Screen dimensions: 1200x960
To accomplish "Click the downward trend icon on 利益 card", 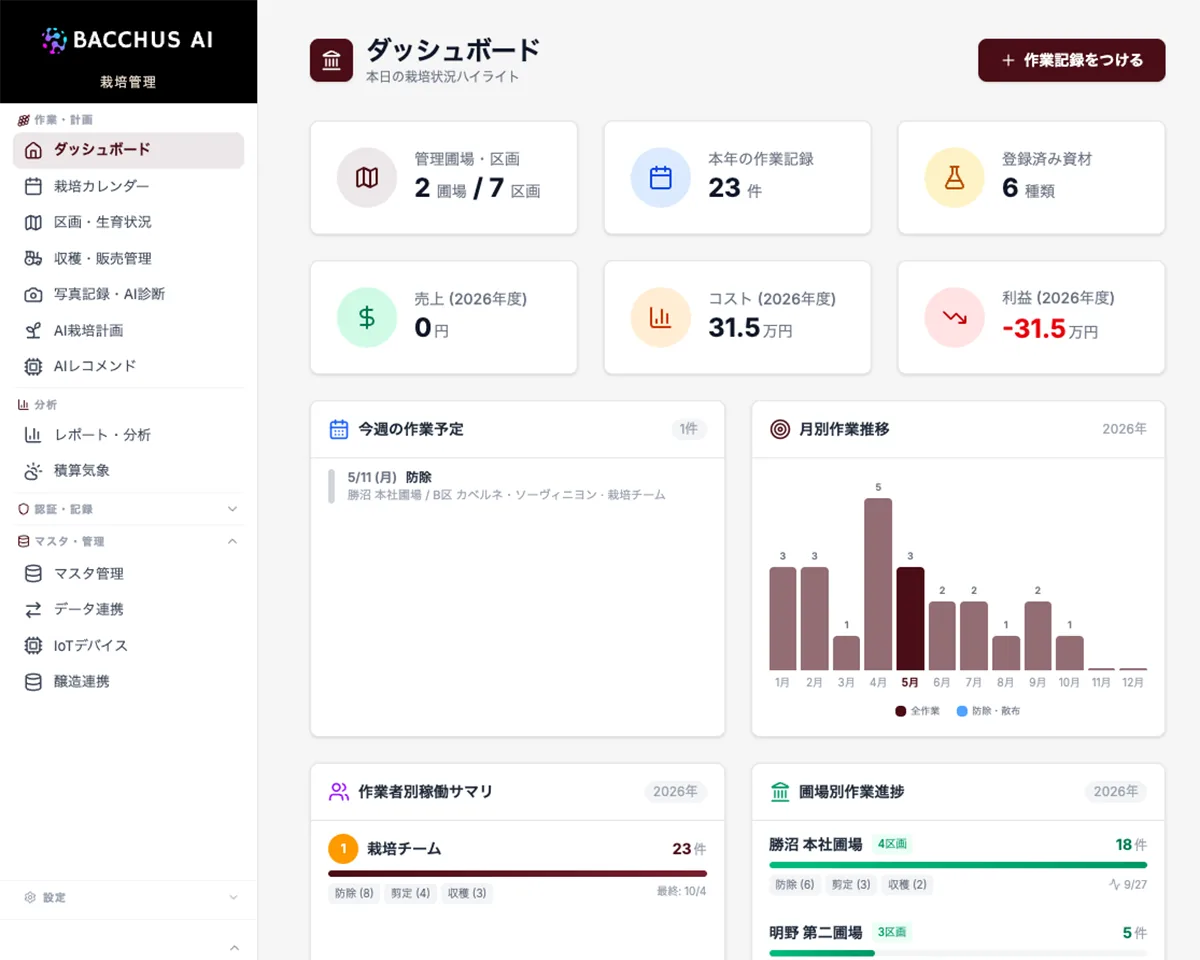I will click(x=955, y=318).
